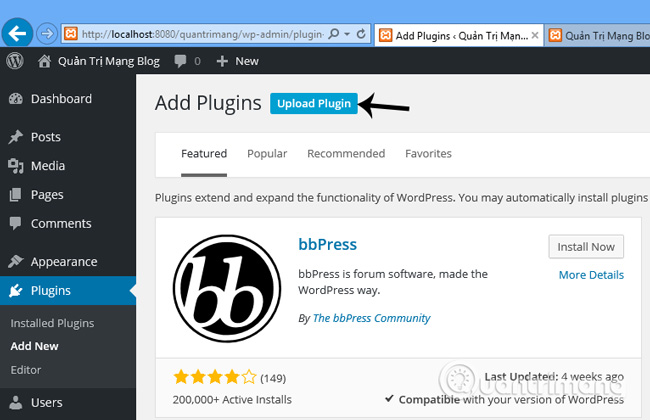The height and width of the screenshot is (420, 650).
Task: Open Dashboard from the sidebar
Action: [x=61, y=99]
